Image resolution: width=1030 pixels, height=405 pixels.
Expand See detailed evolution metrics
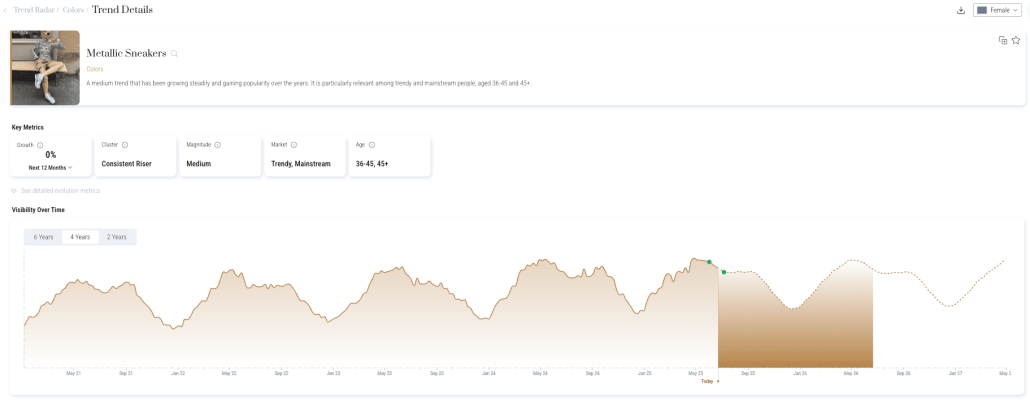click(56, 190)
